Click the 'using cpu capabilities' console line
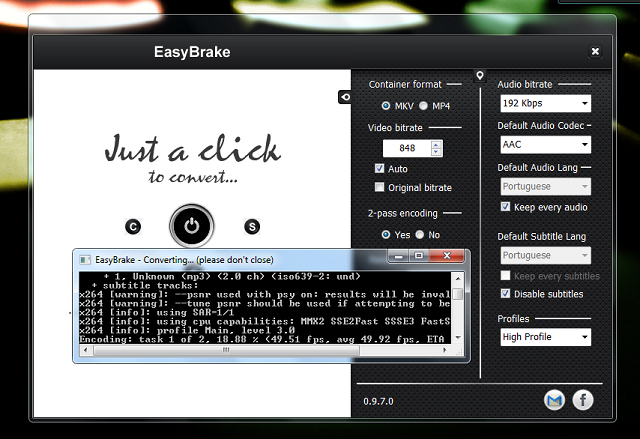The width and height of the screenshot is (640, 439). click(x=264, y=321)
